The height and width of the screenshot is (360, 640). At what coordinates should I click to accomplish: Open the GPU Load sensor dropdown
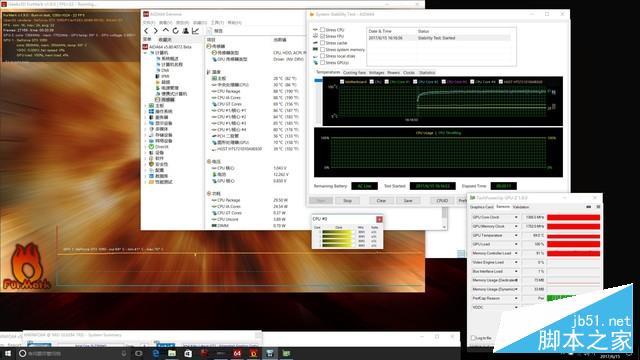point(516,244)
